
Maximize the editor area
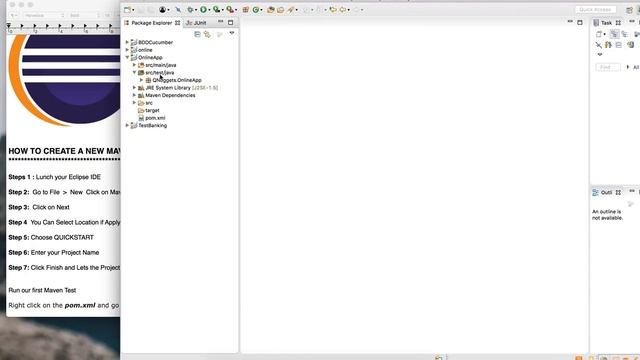[580, 22]
